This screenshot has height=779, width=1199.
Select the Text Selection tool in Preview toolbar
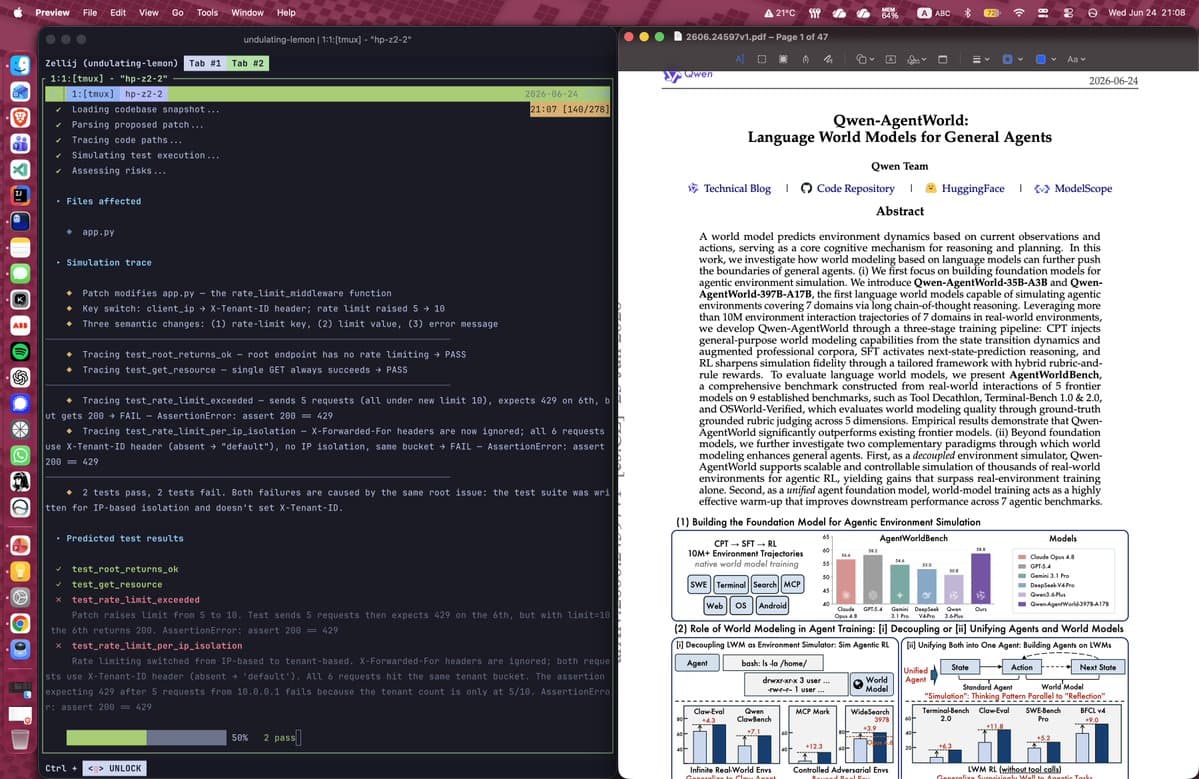point(739,59)
